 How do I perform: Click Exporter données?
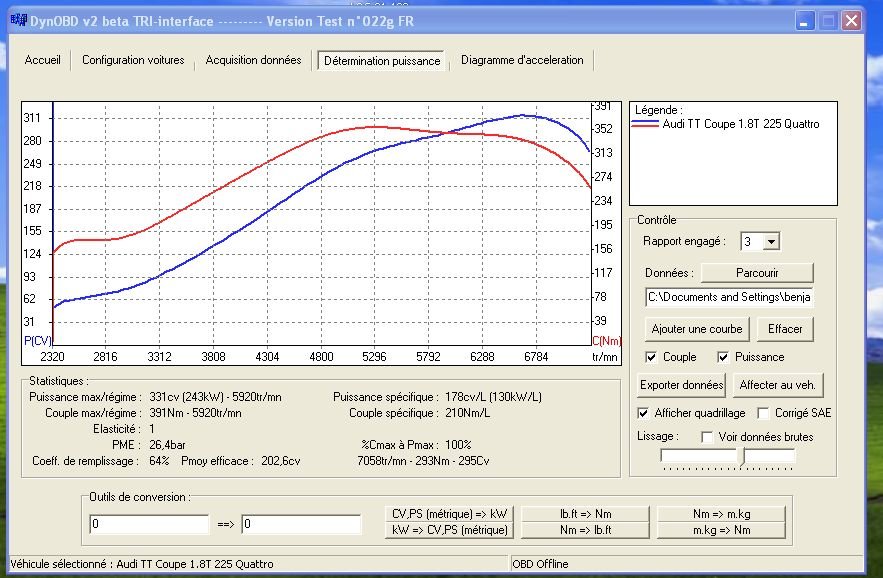pyautogui.click(x=681, y=385)
